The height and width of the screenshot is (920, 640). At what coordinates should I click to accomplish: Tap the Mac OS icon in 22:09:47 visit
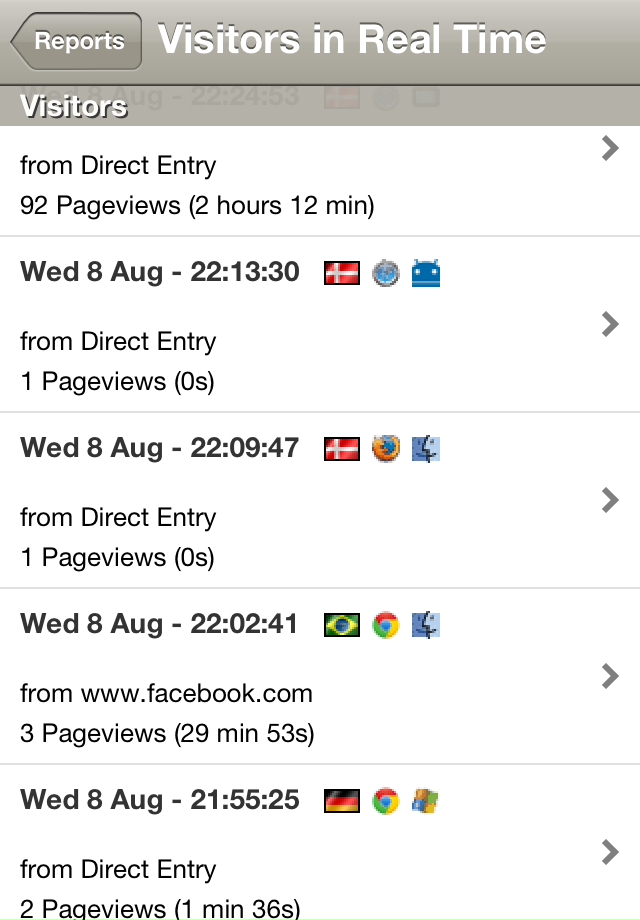tap(426, 449)
